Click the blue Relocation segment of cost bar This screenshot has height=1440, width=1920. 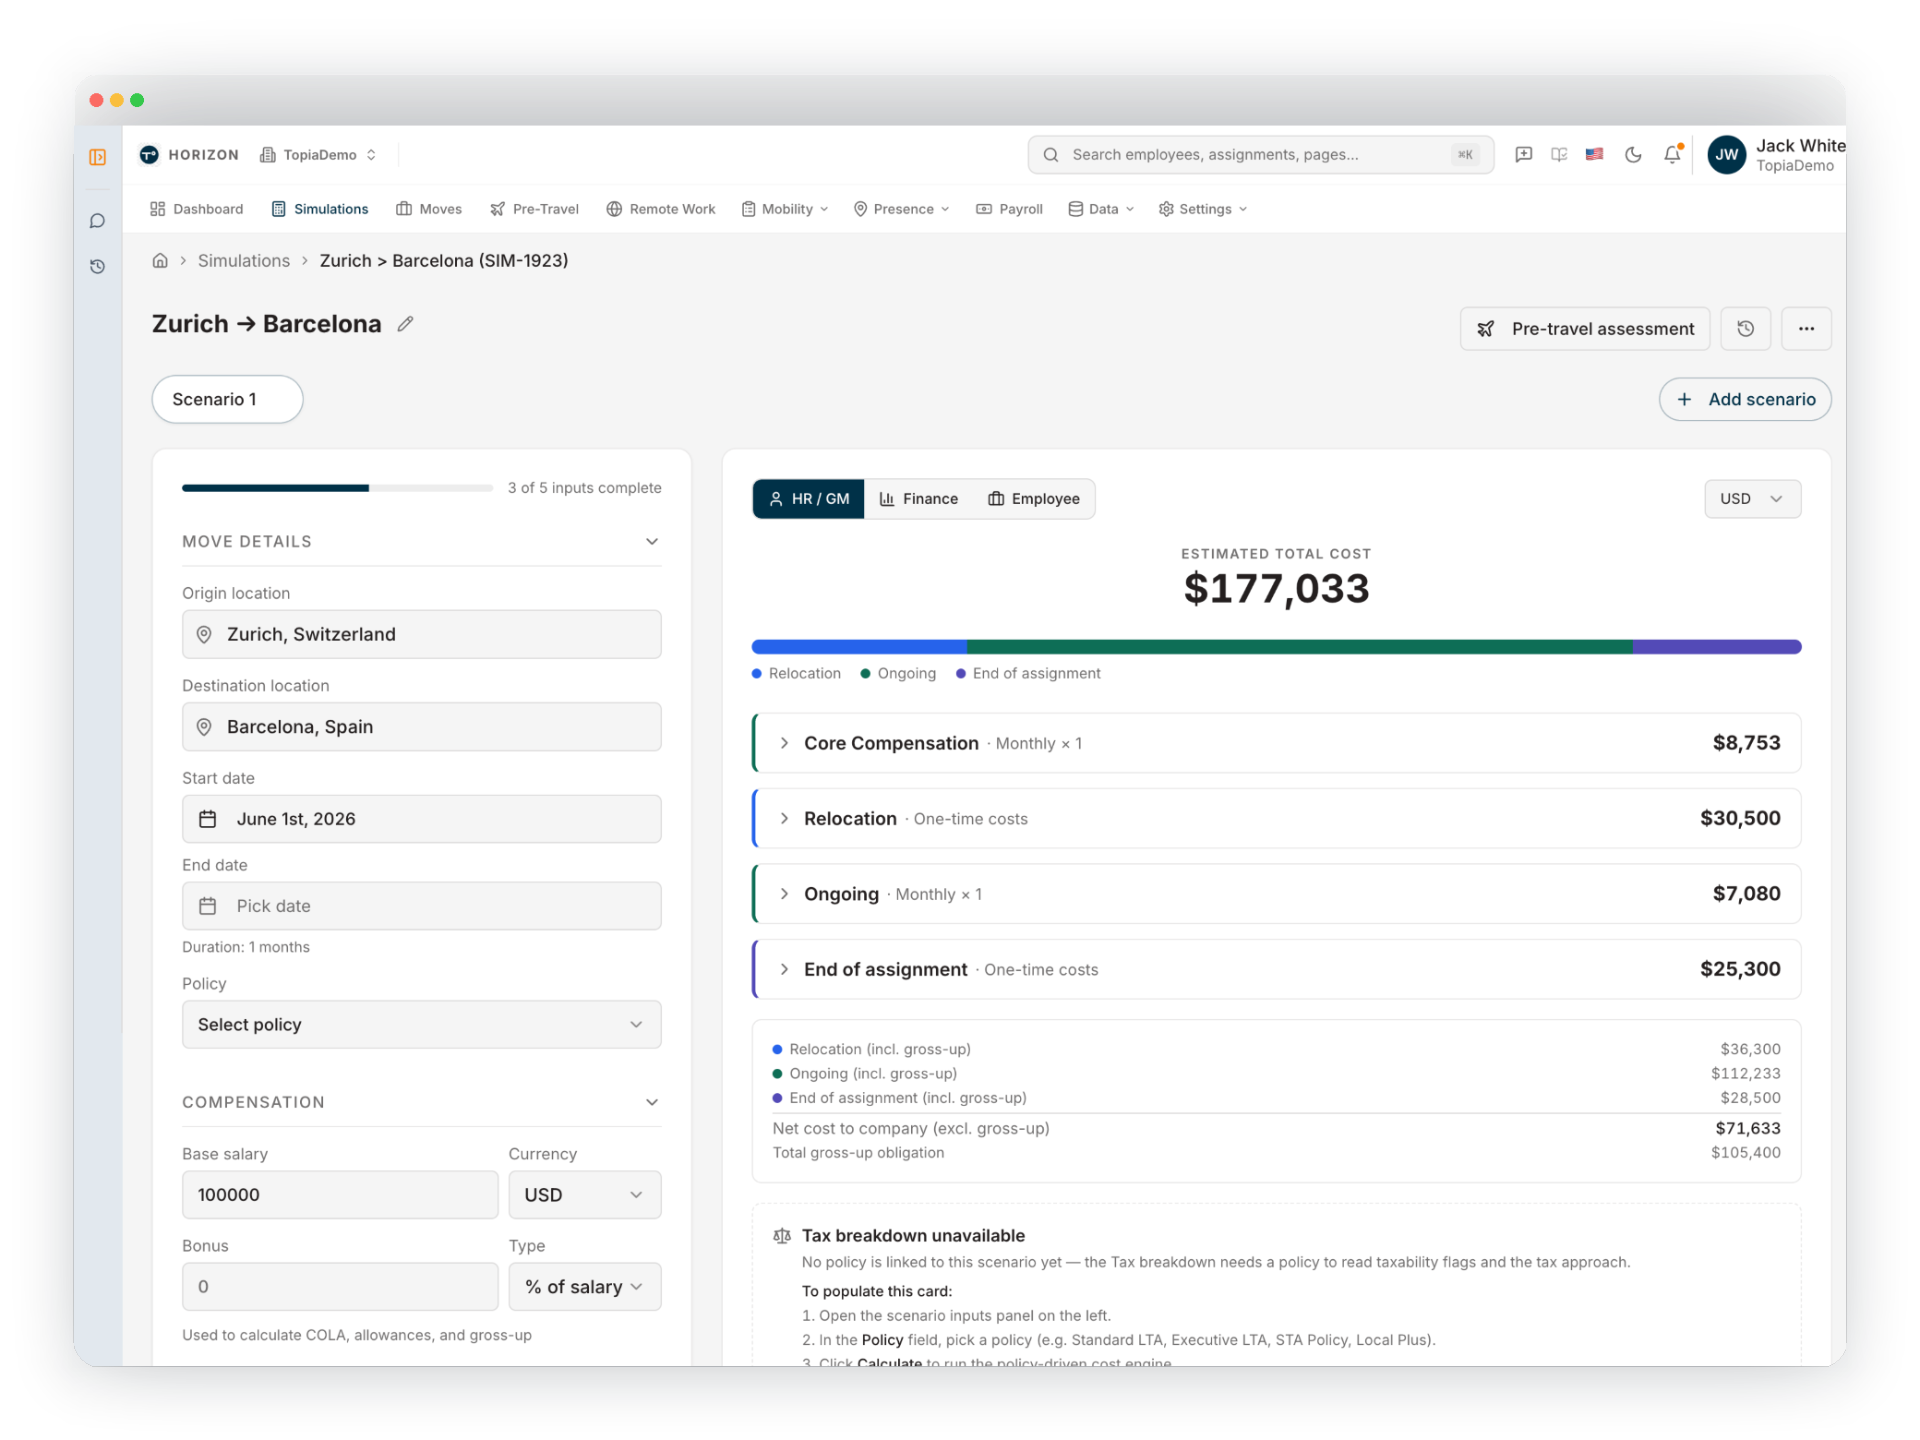[x=860, y=647]
